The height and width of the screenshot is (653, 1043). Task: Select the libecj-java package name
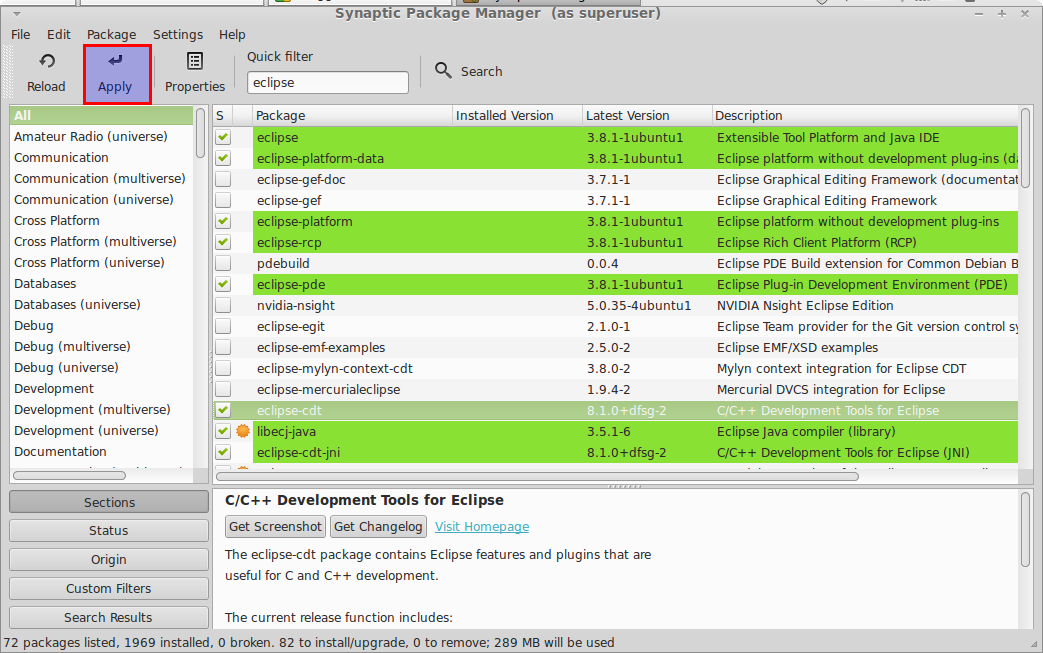click(x=286, y=432)
